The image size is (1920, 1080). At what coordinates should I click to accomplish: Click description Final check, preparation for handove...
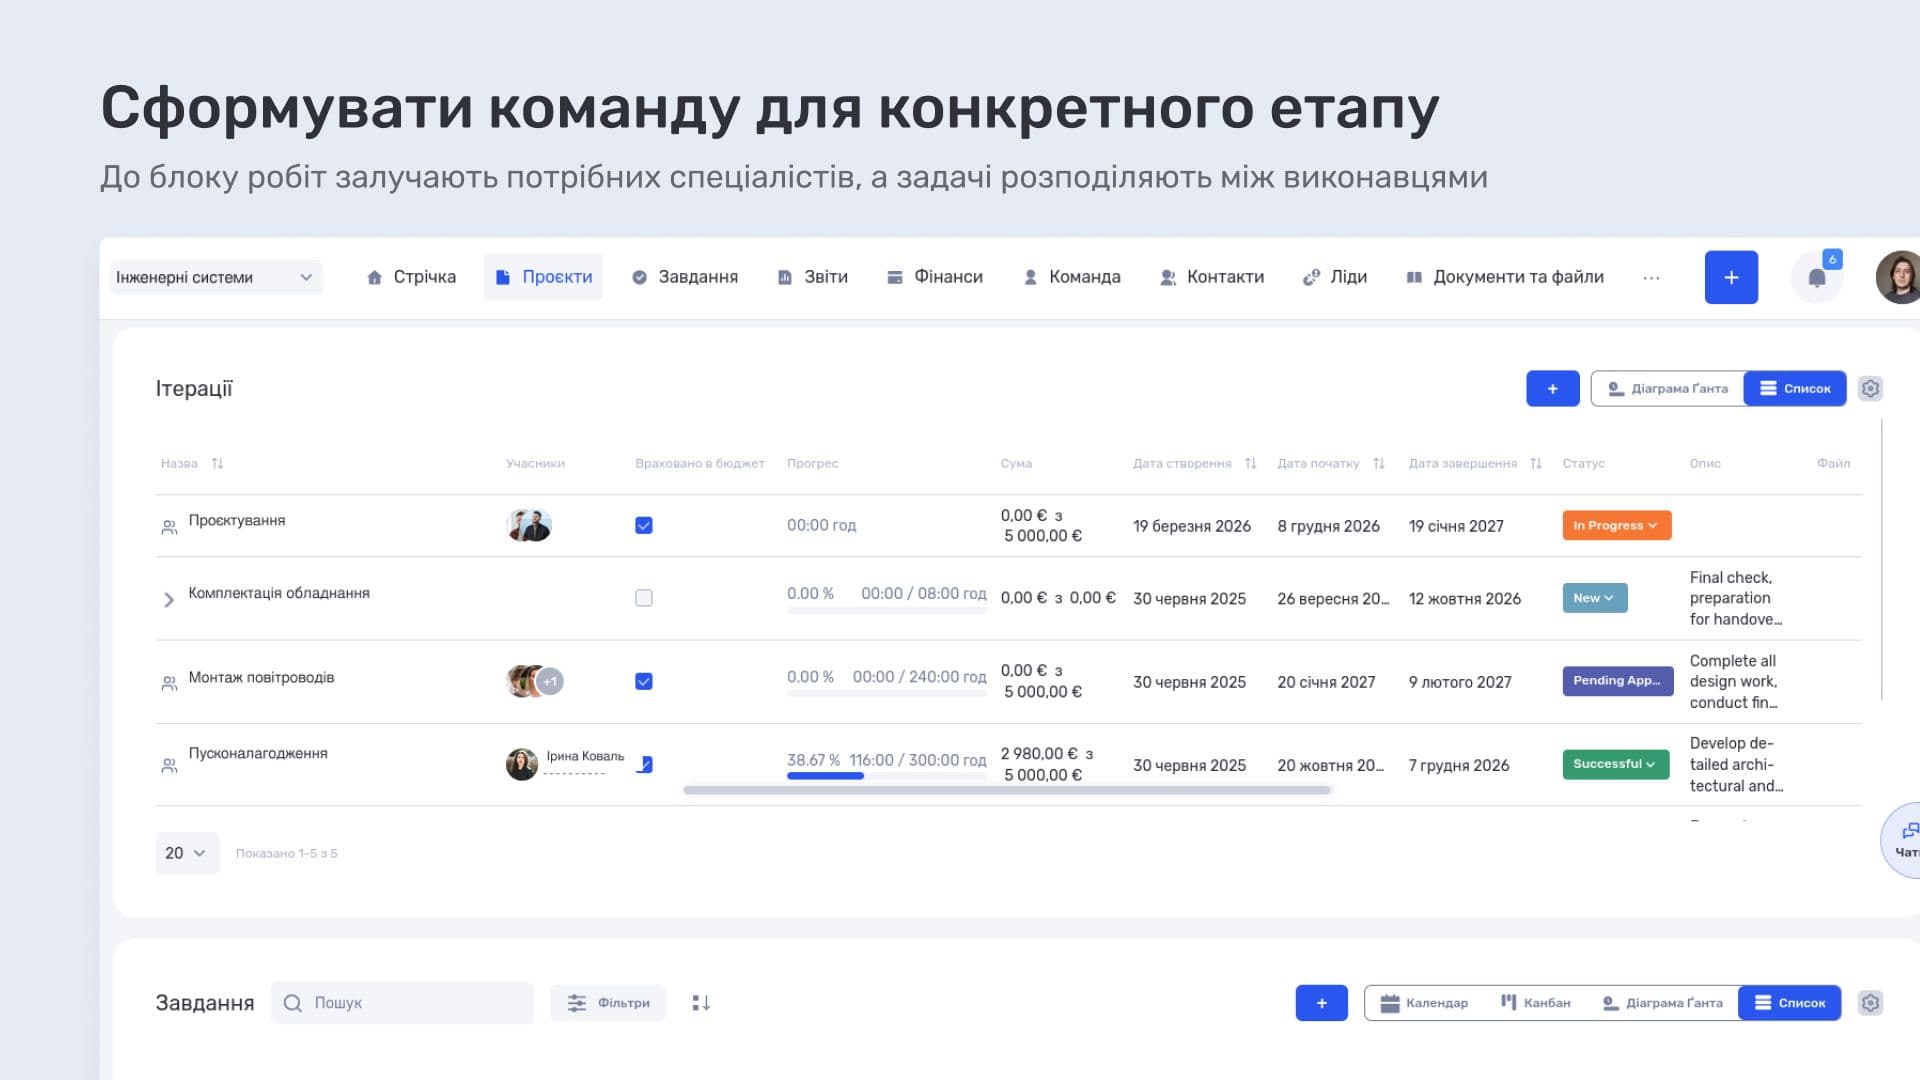click(1735, 599)
